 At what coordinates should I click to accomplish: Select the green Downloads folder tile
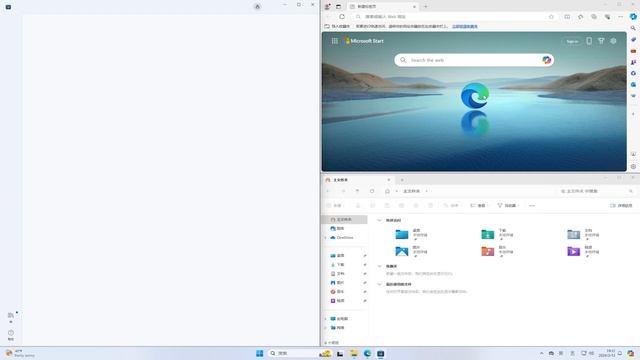497,233
